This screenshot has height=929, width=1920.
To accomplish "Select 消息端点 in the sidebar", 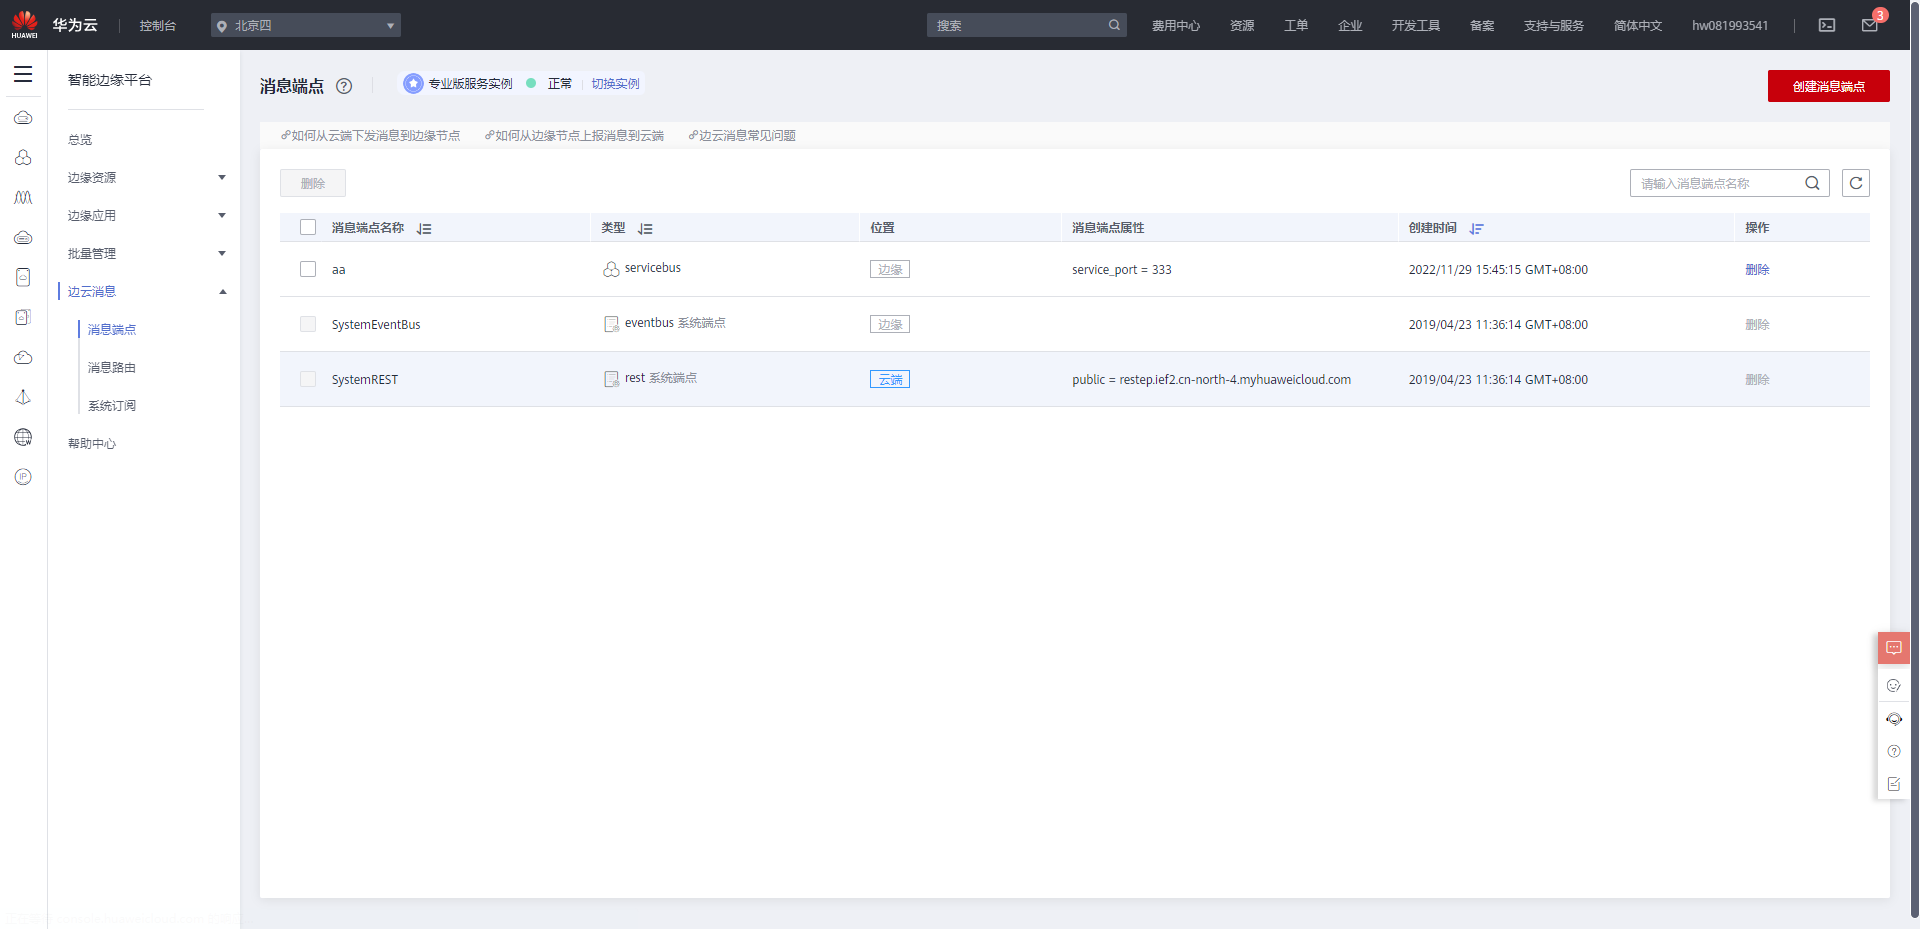I will point(112,329).
